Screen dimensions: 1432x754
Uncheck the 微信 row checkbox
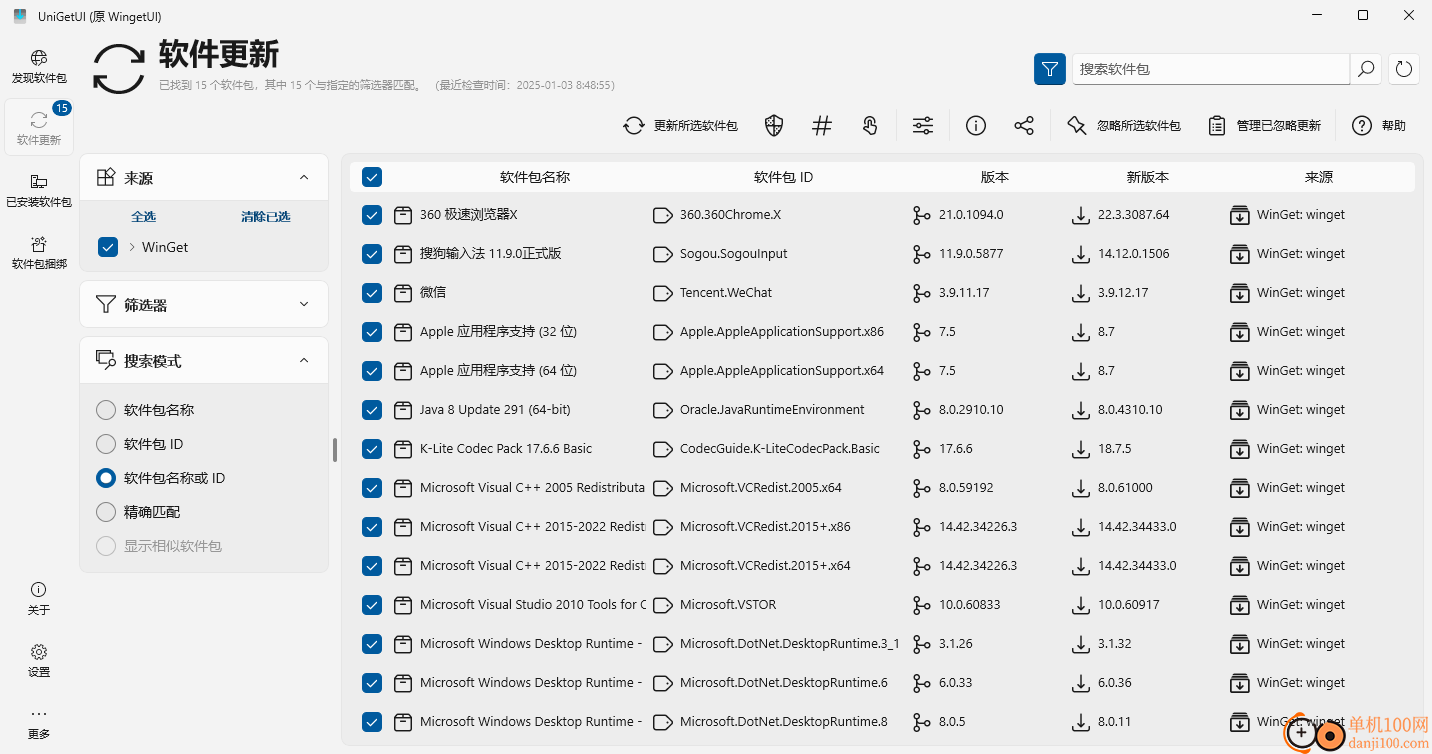372,293
